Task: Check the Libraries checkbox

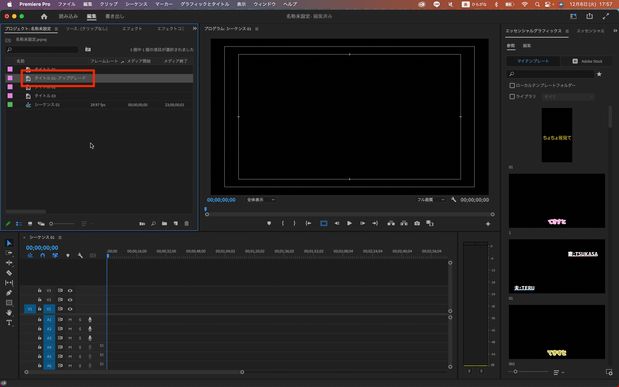Action: 512,96
